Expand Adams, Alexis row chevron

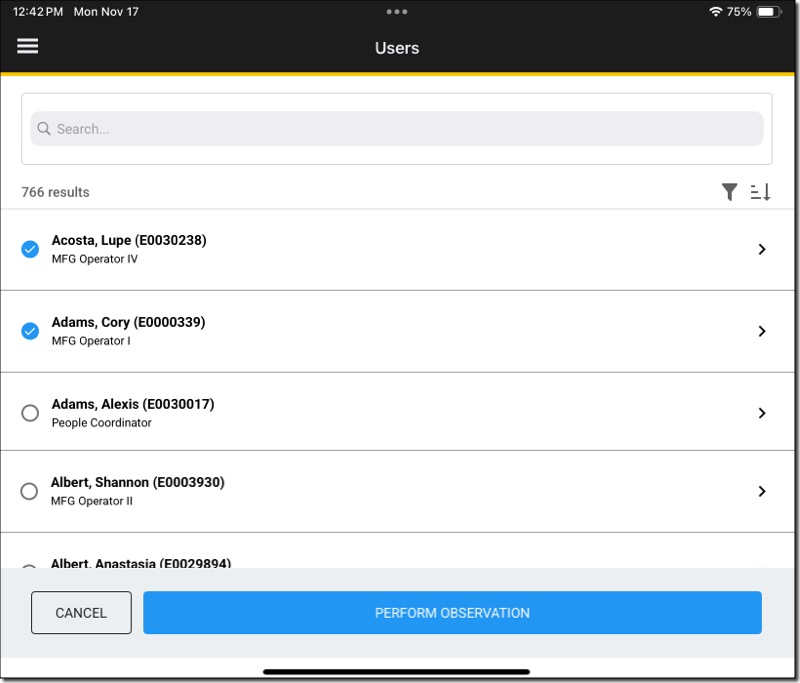[761, 413]
